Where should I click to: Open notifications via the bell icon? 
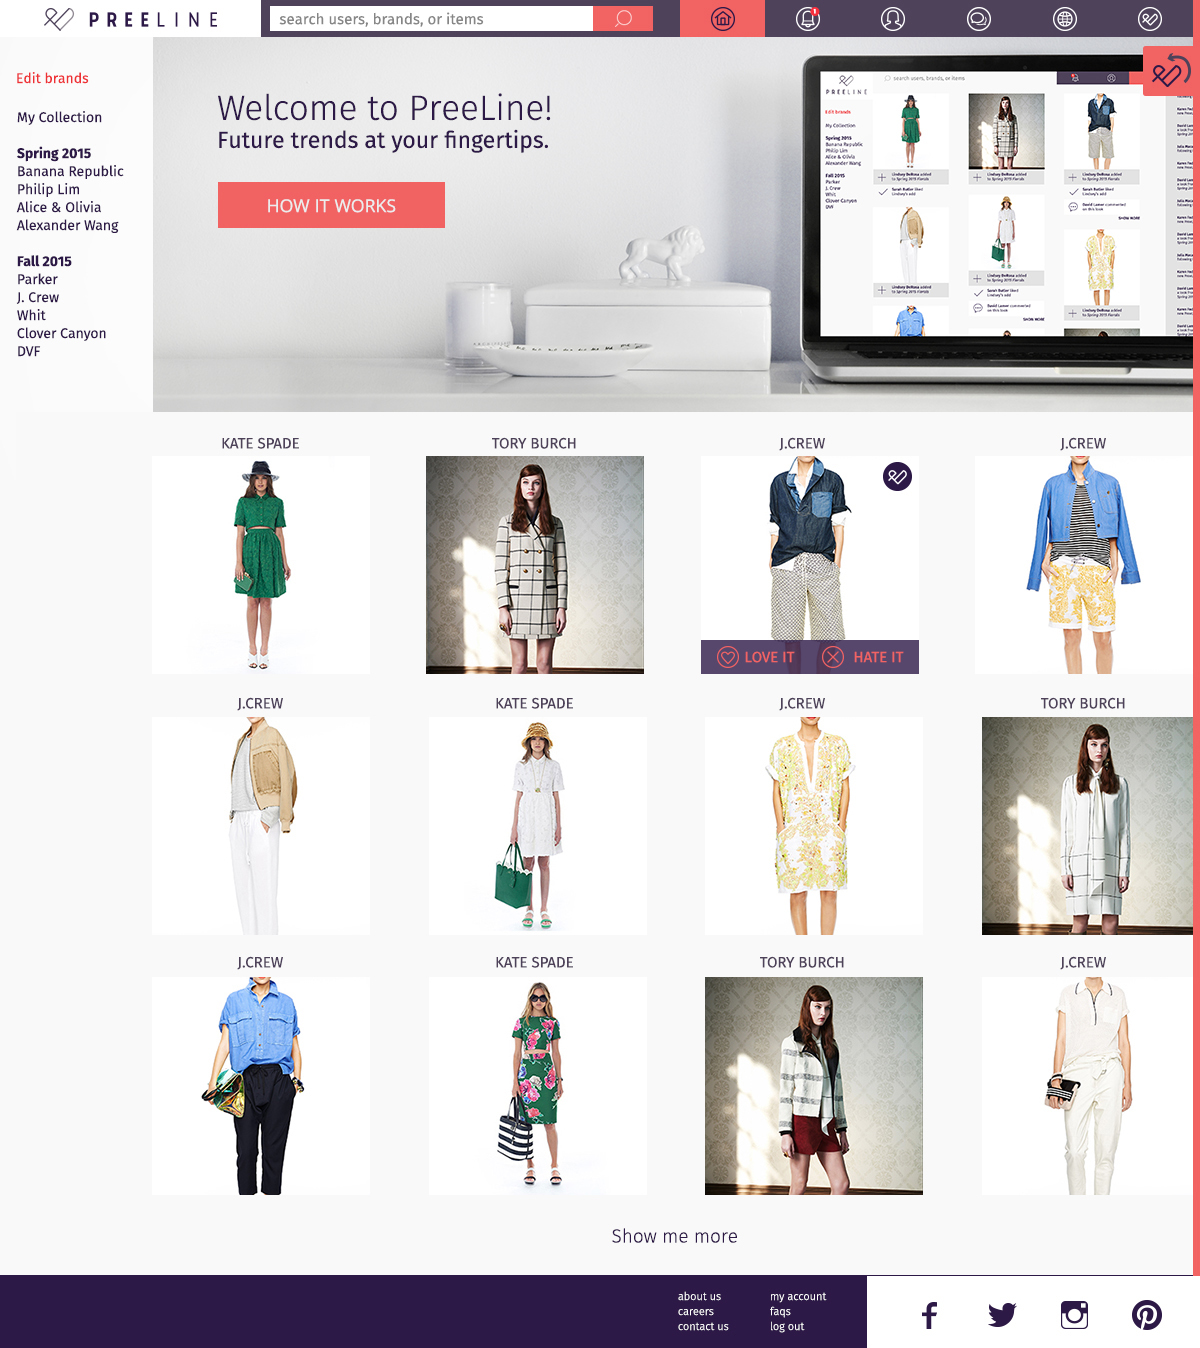click(807, 19)
